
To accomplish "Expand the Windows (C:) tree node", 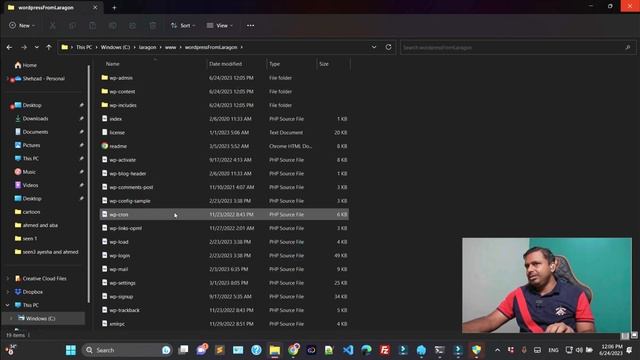I will click(11, 318).
